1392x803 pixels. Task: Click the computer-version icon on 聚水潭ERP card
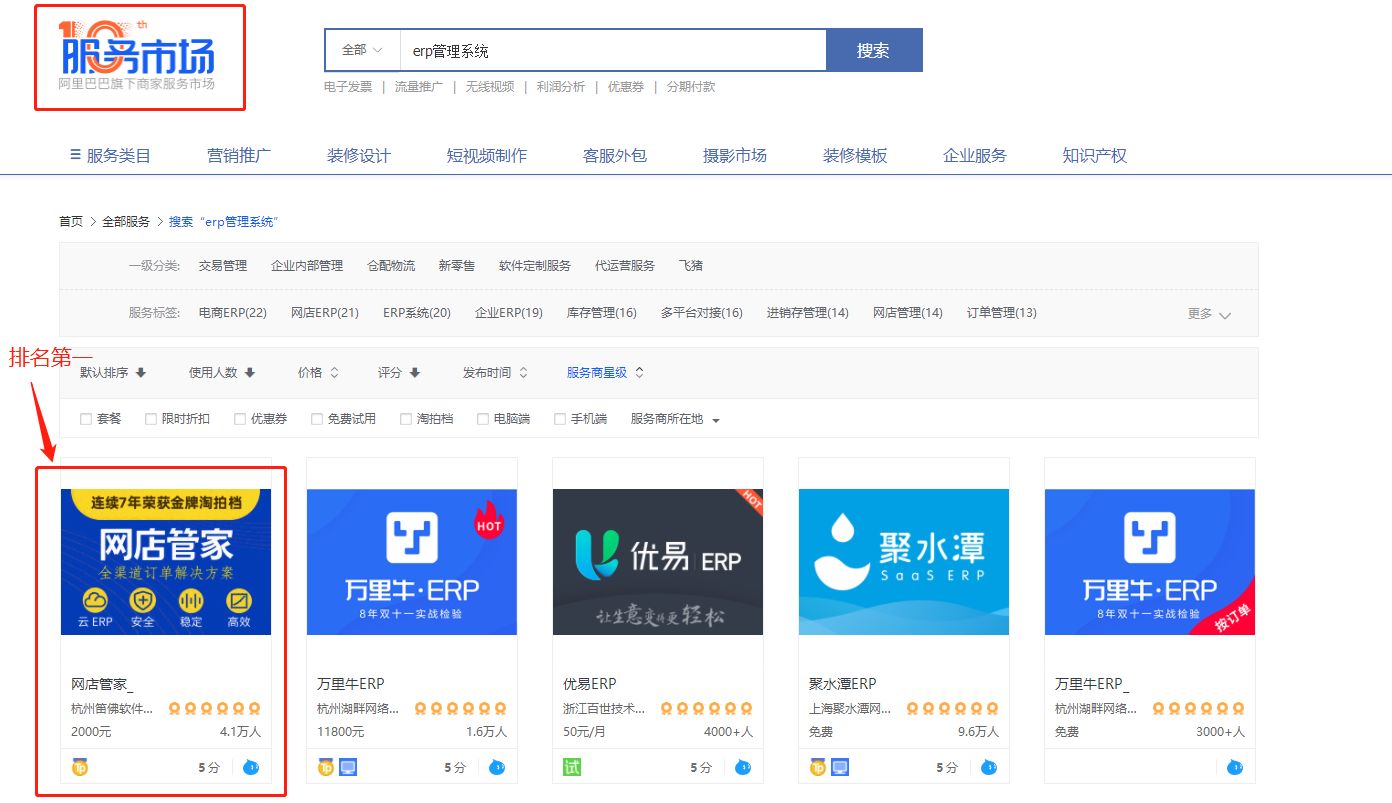840,767
